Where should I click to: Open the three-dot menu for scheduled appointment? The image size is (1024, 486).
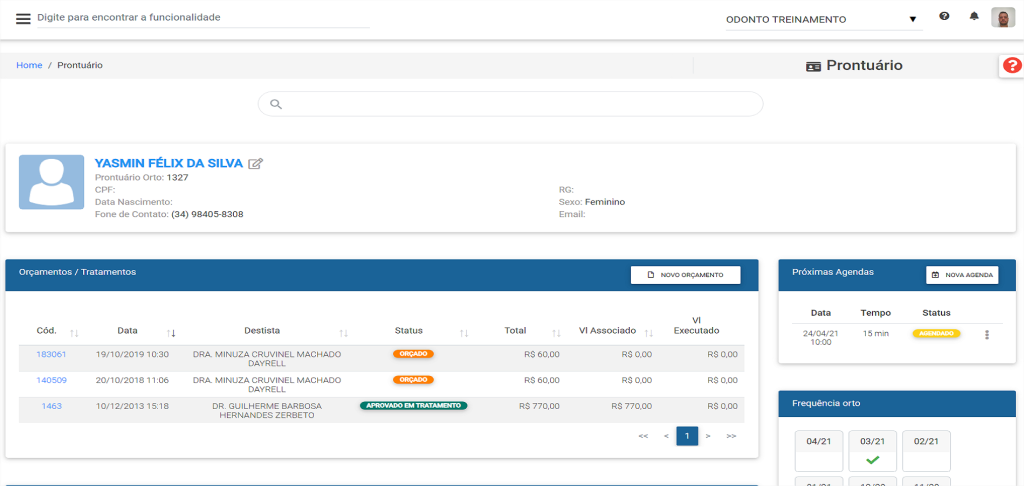click(987, 334)
